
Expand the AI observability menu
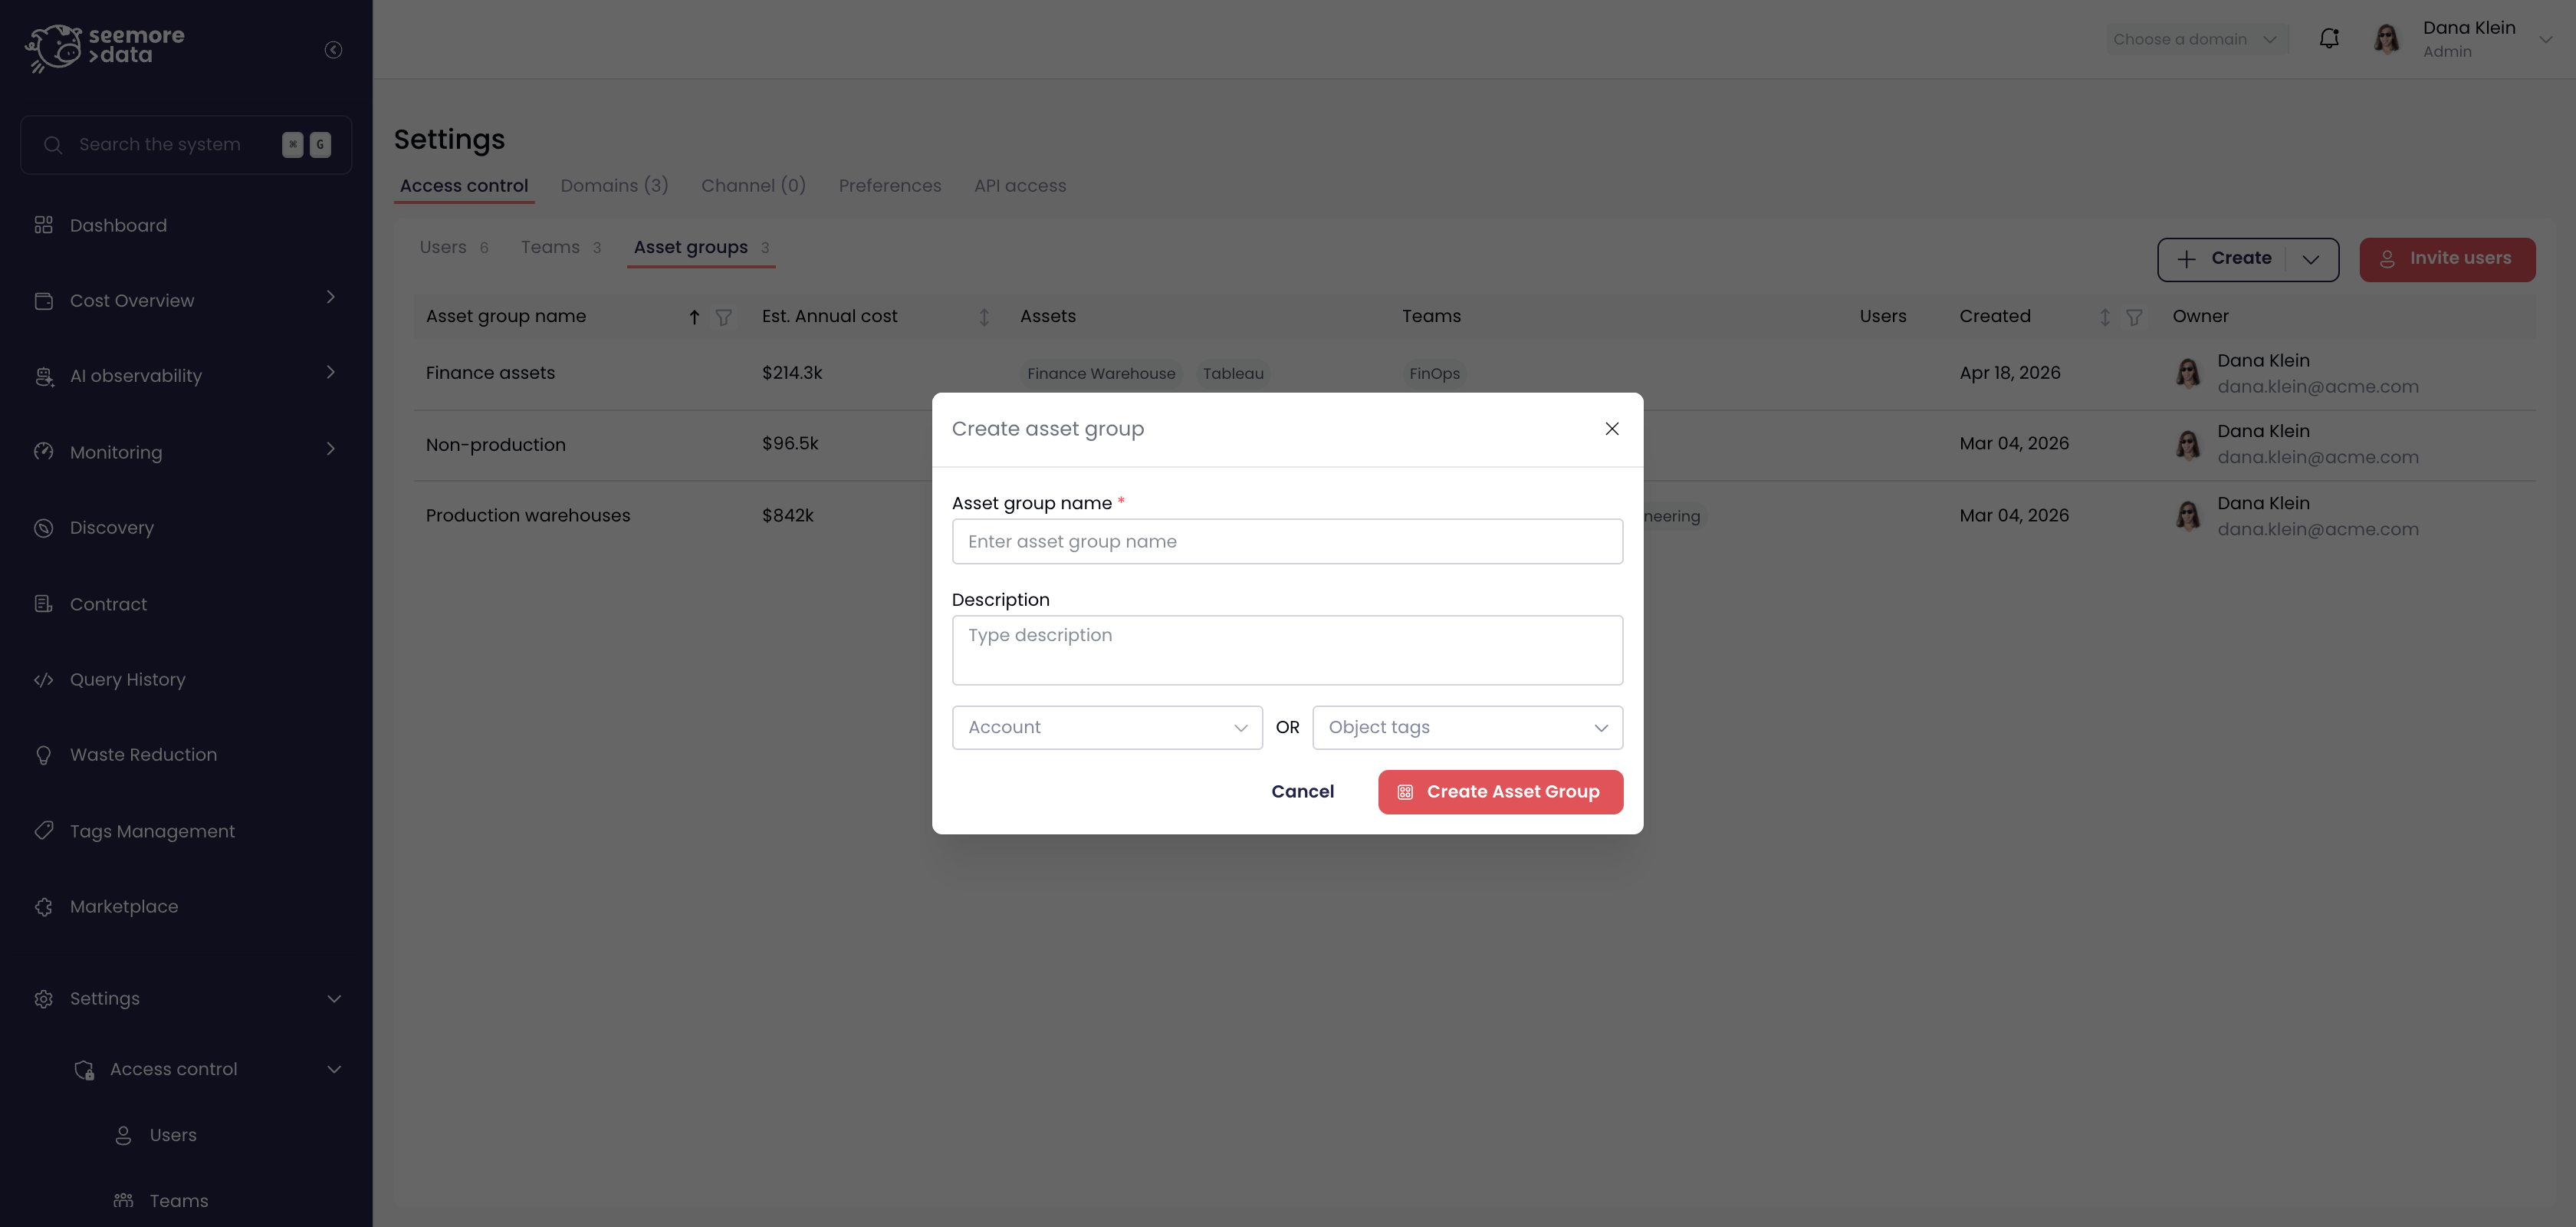pyautogui.click(x=331, y=372)
